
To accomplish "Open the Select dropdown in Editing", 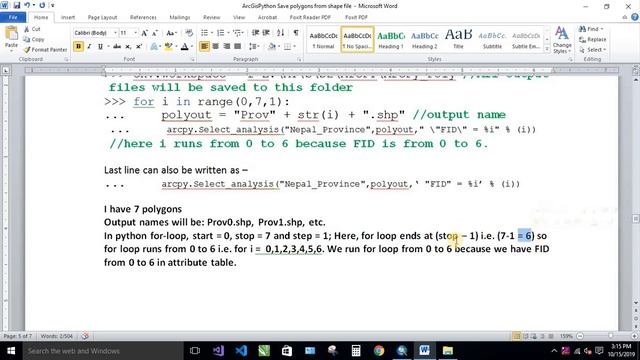I will click(x=593, y=50).
